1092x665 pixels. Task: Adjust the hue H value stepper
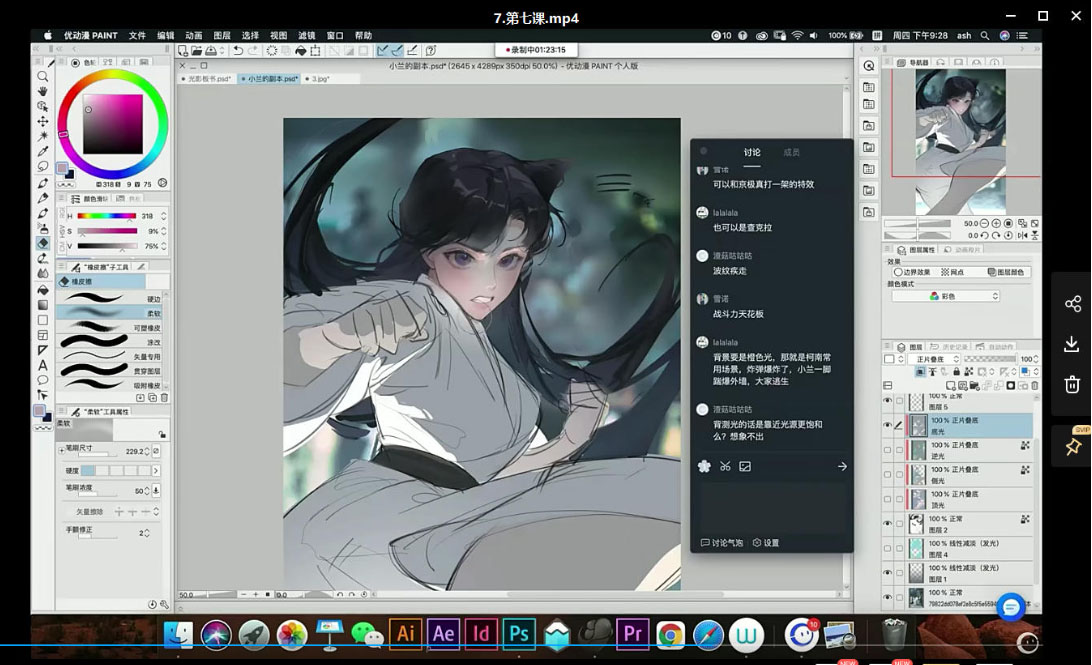tap(164, 216)
